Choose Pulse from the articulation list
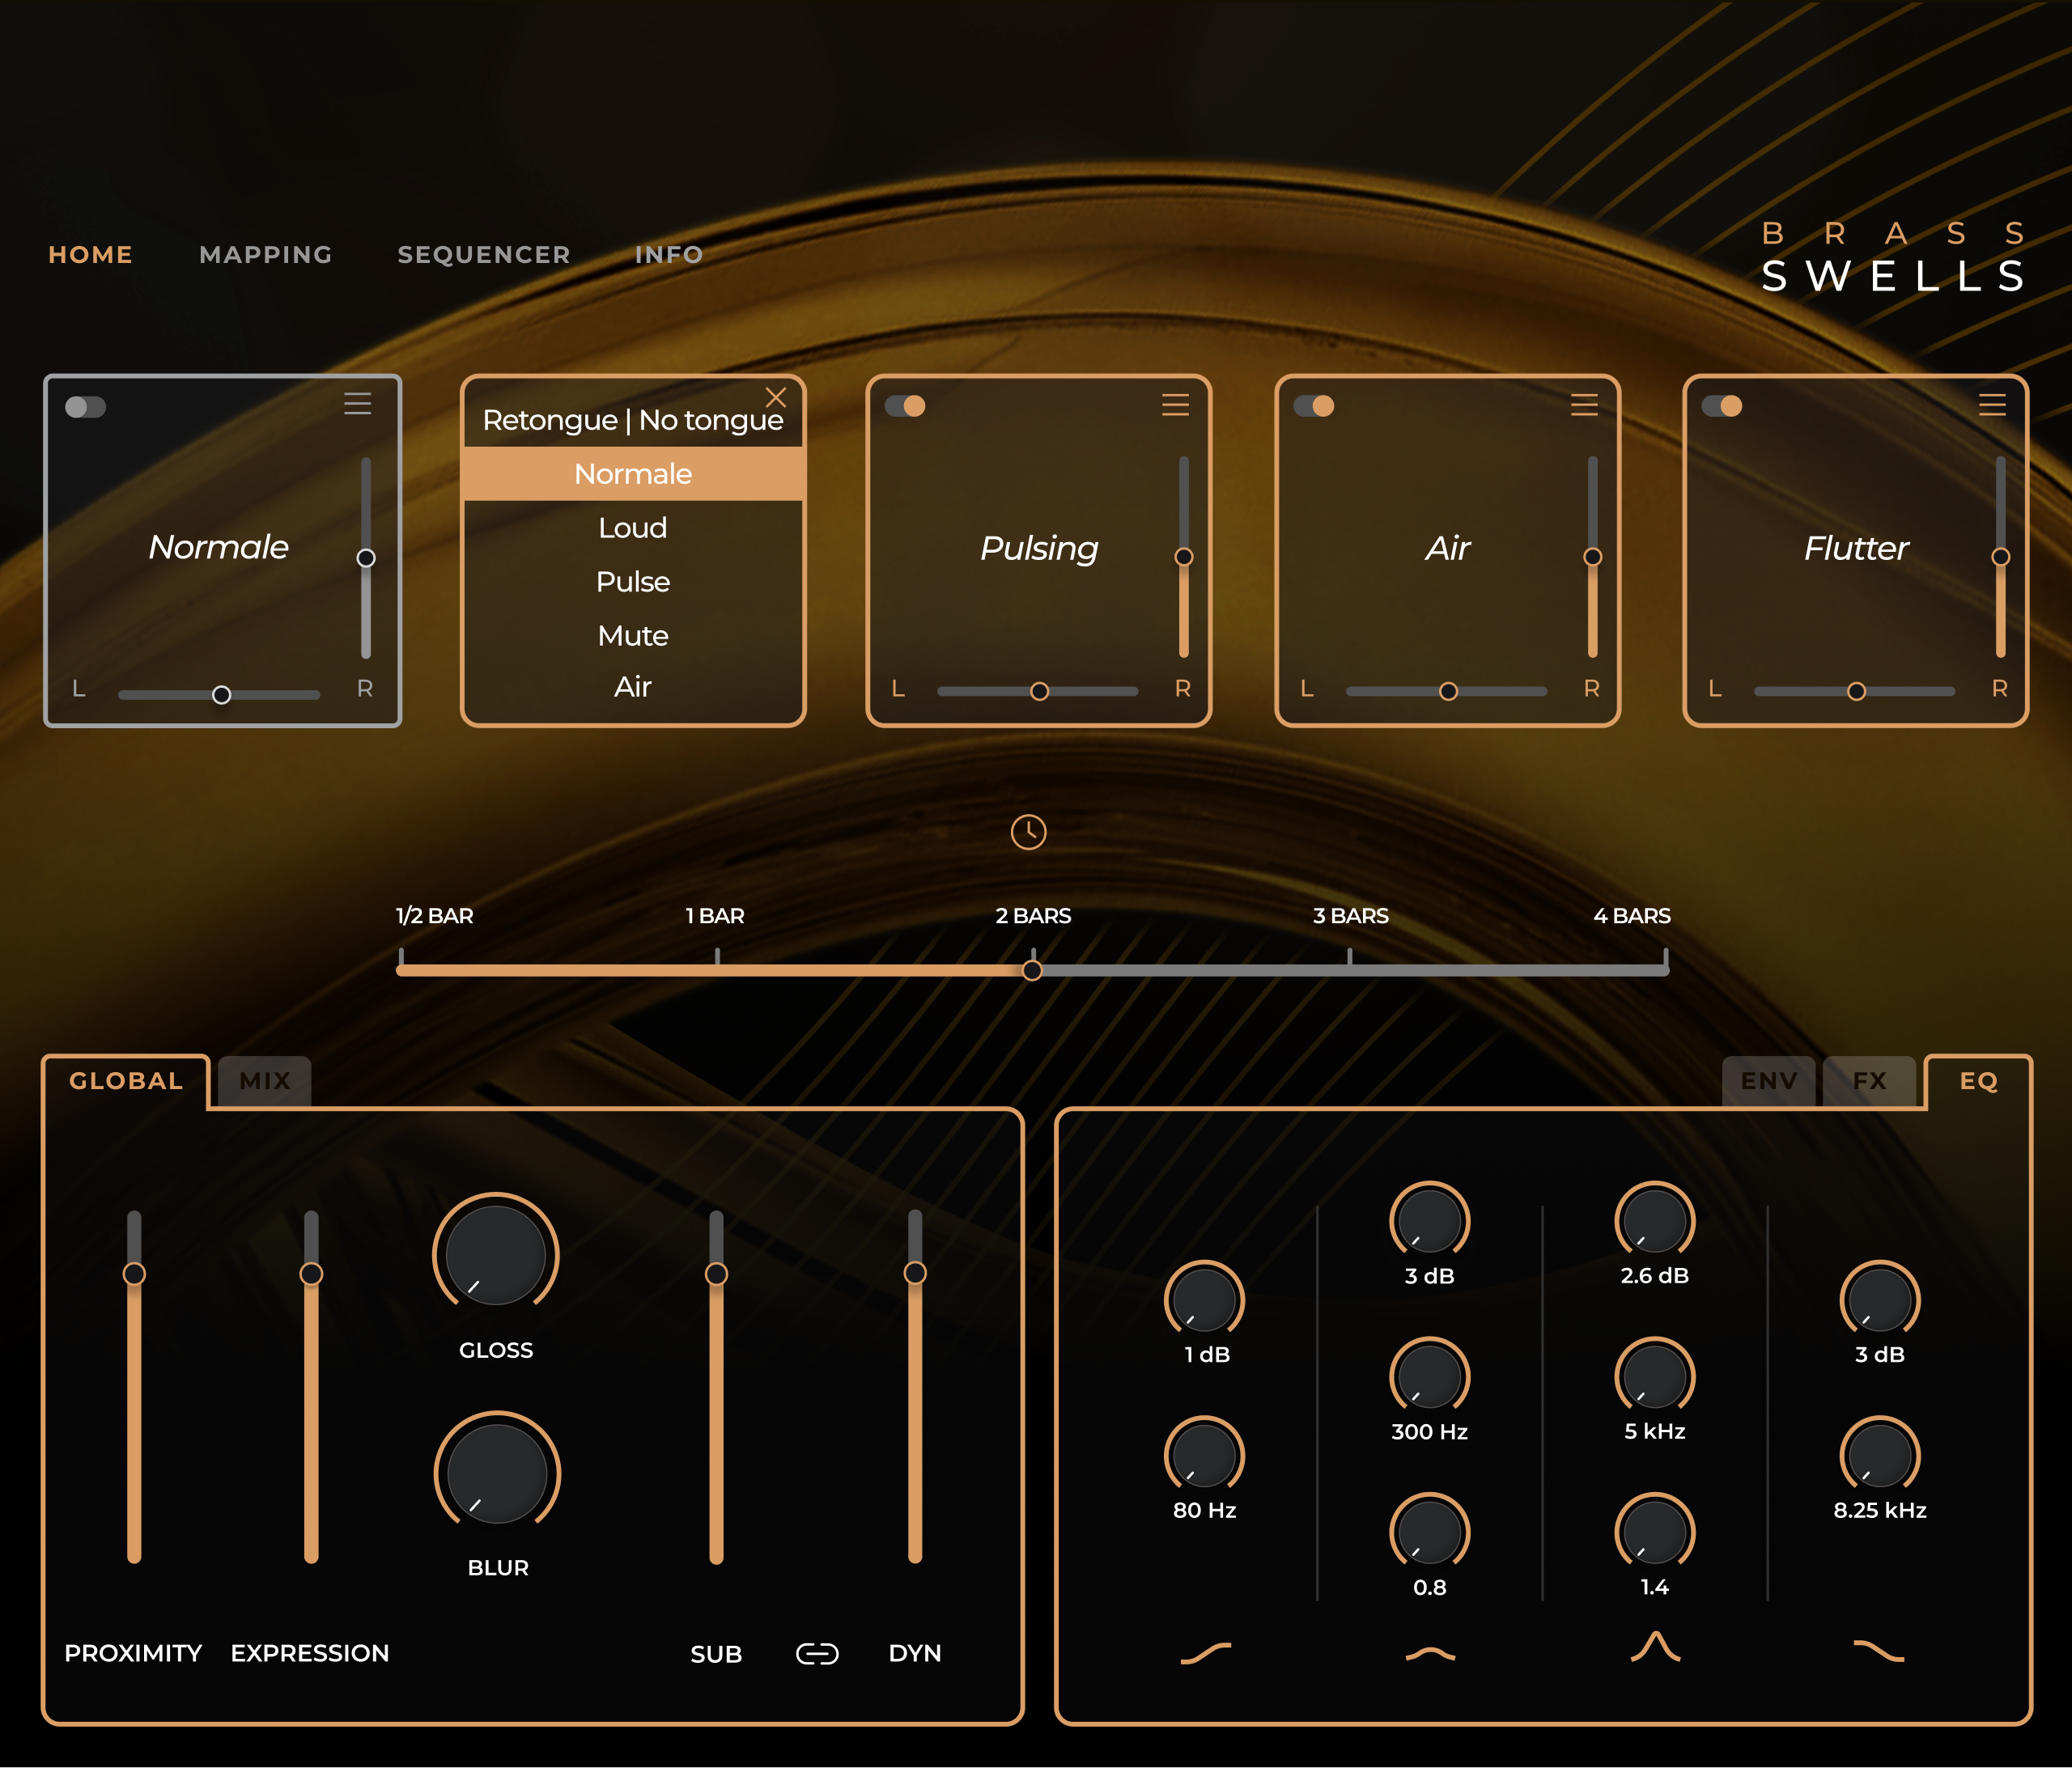The width and height of the screenshot is (2072, 1768). pos(633,582)
